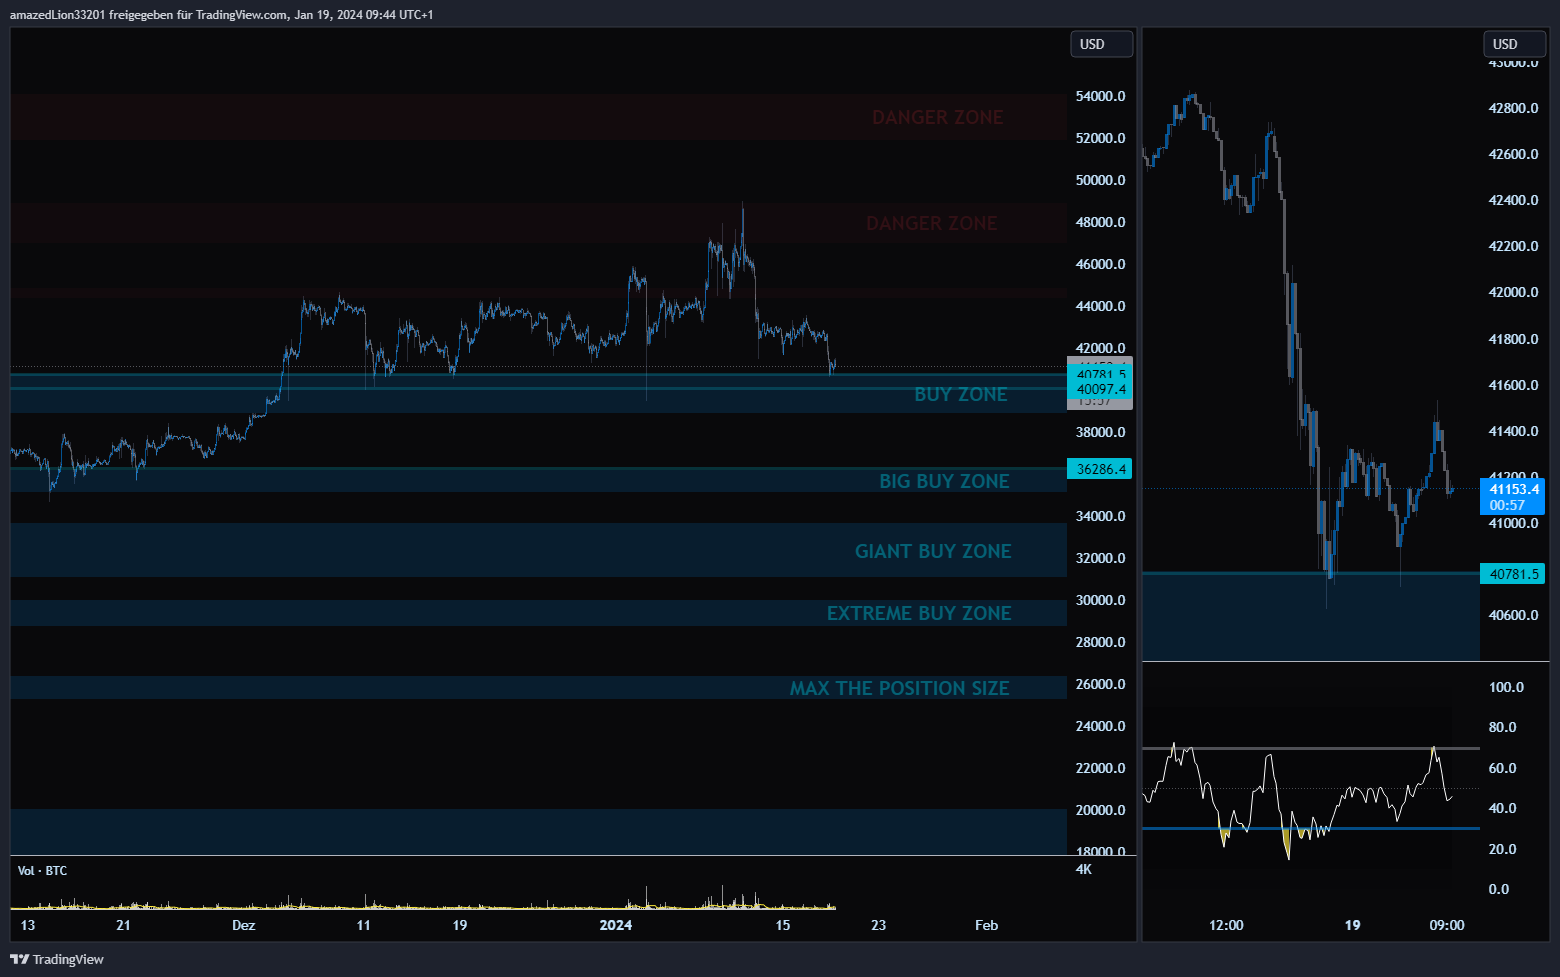Click the Vol · BTC indicator legend
This screenshot has height=977, width=1560.
42,871
